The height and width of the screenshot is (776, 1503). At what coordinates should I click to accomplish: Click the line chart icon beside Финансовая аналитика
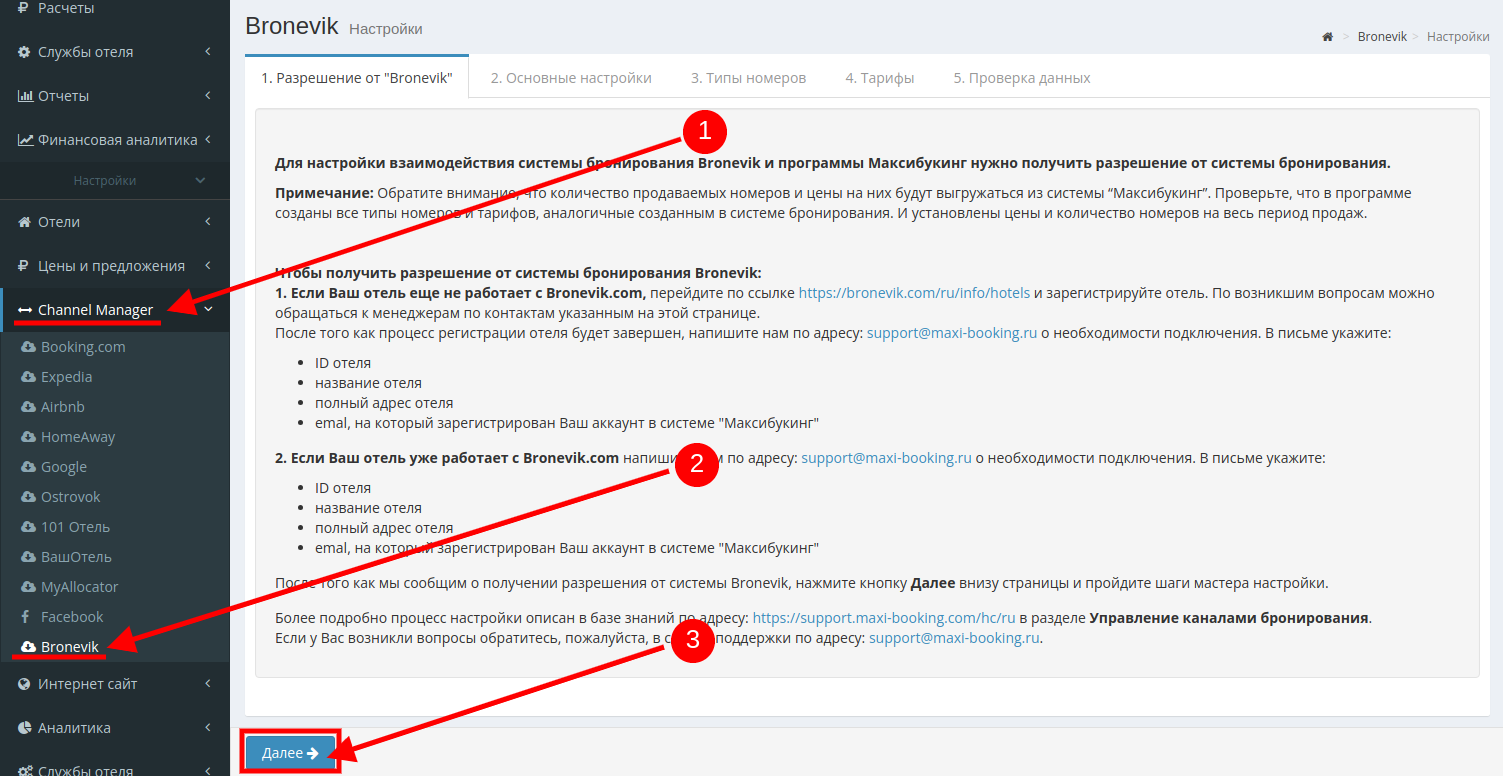26,140
